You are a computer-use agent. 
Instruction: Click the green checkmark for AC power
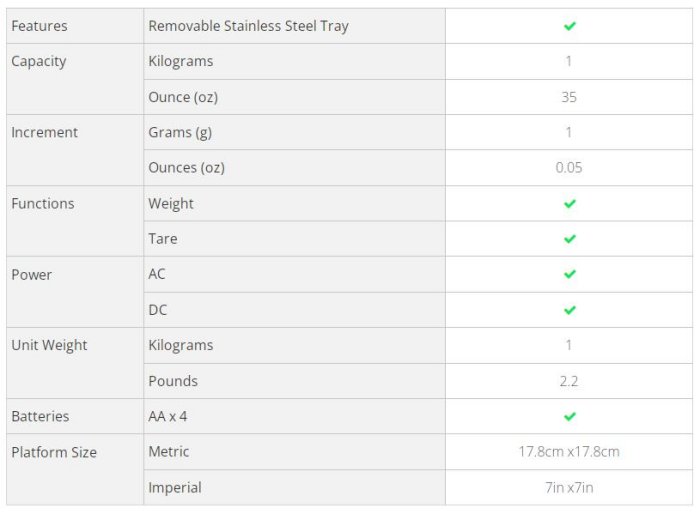570,274
